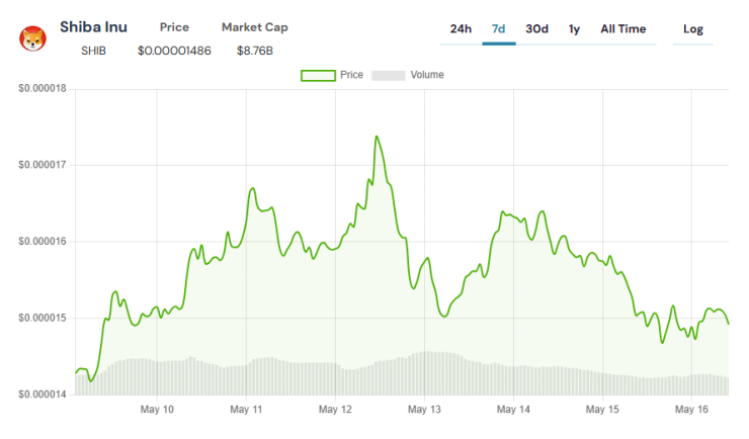Click the May 10 axis label
The image size is (749, 439).
pos(157,409)
